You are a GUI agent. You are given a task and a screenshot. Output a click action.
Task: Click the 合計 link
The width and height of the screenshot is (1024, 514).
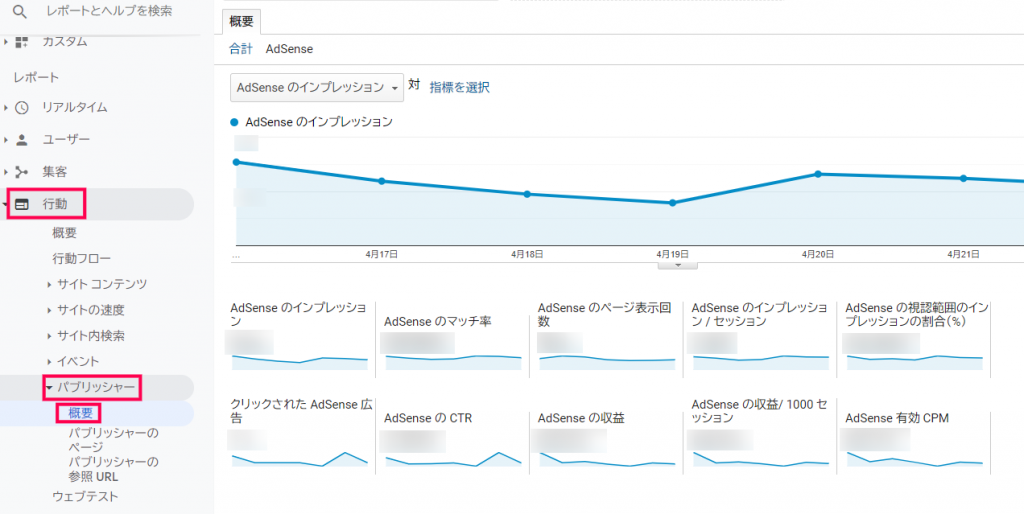(240, 49)
